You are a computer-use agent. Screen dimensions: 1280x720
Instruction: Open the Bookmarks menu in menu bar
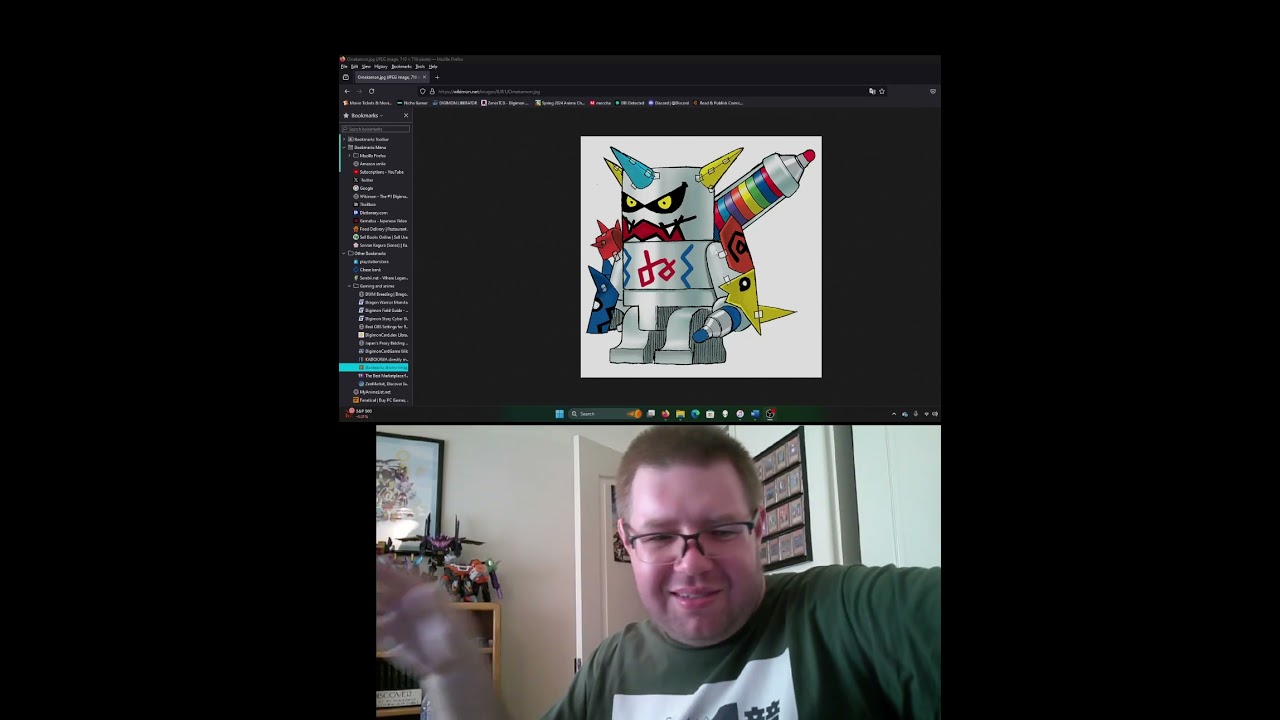[401, 66]
